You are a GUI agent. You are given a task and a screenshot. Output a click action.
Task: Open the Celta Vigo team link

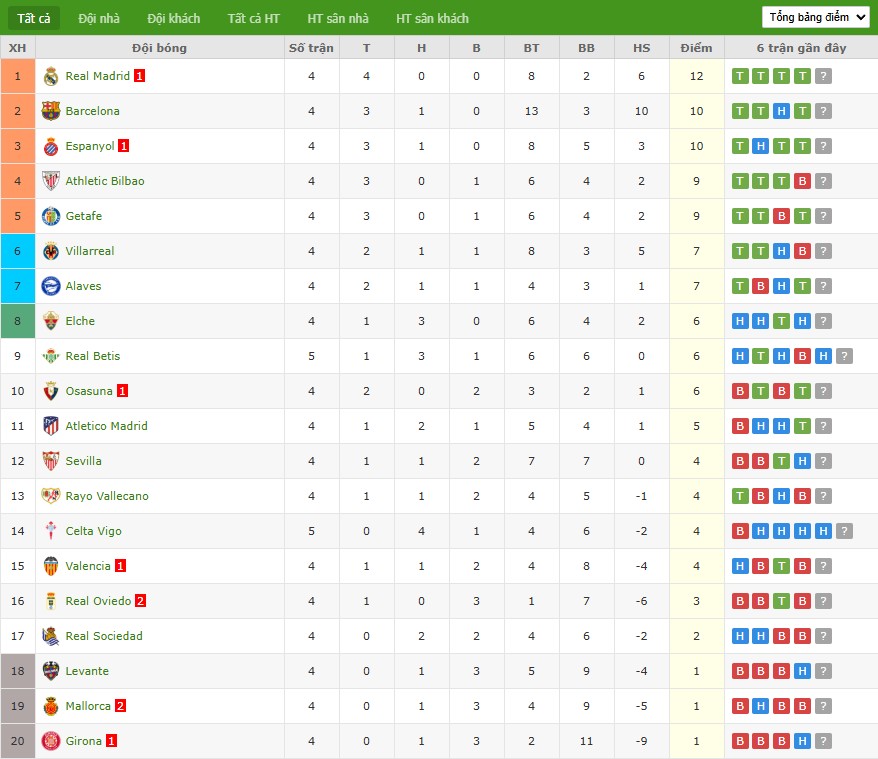click(x=94, y=531)
